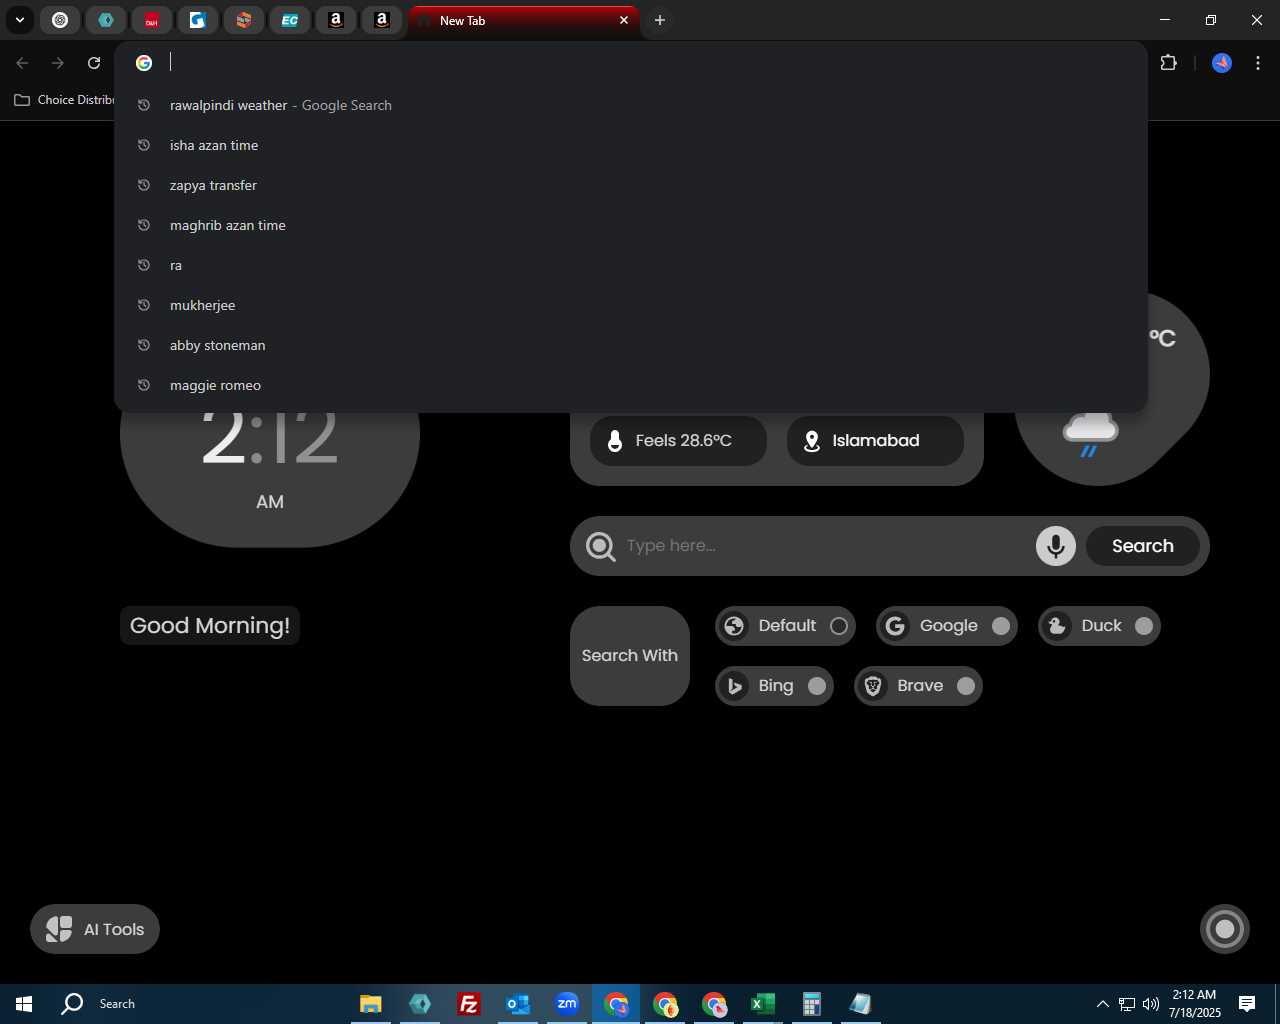Click the Islamabad location chip
This screenshot has width=1280, height=1024.
(875, 441)
